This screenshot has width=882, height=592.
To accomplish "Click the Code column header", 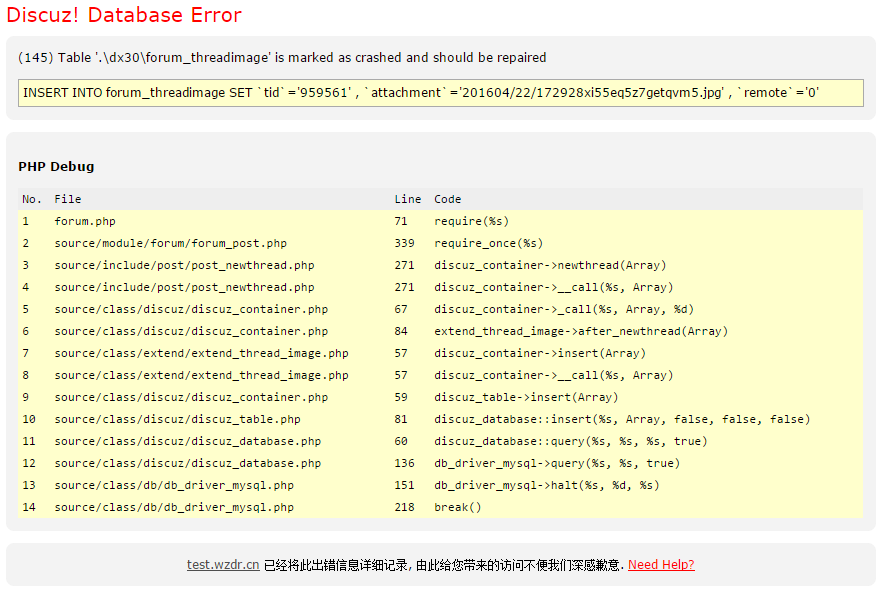I will point(447,199).
